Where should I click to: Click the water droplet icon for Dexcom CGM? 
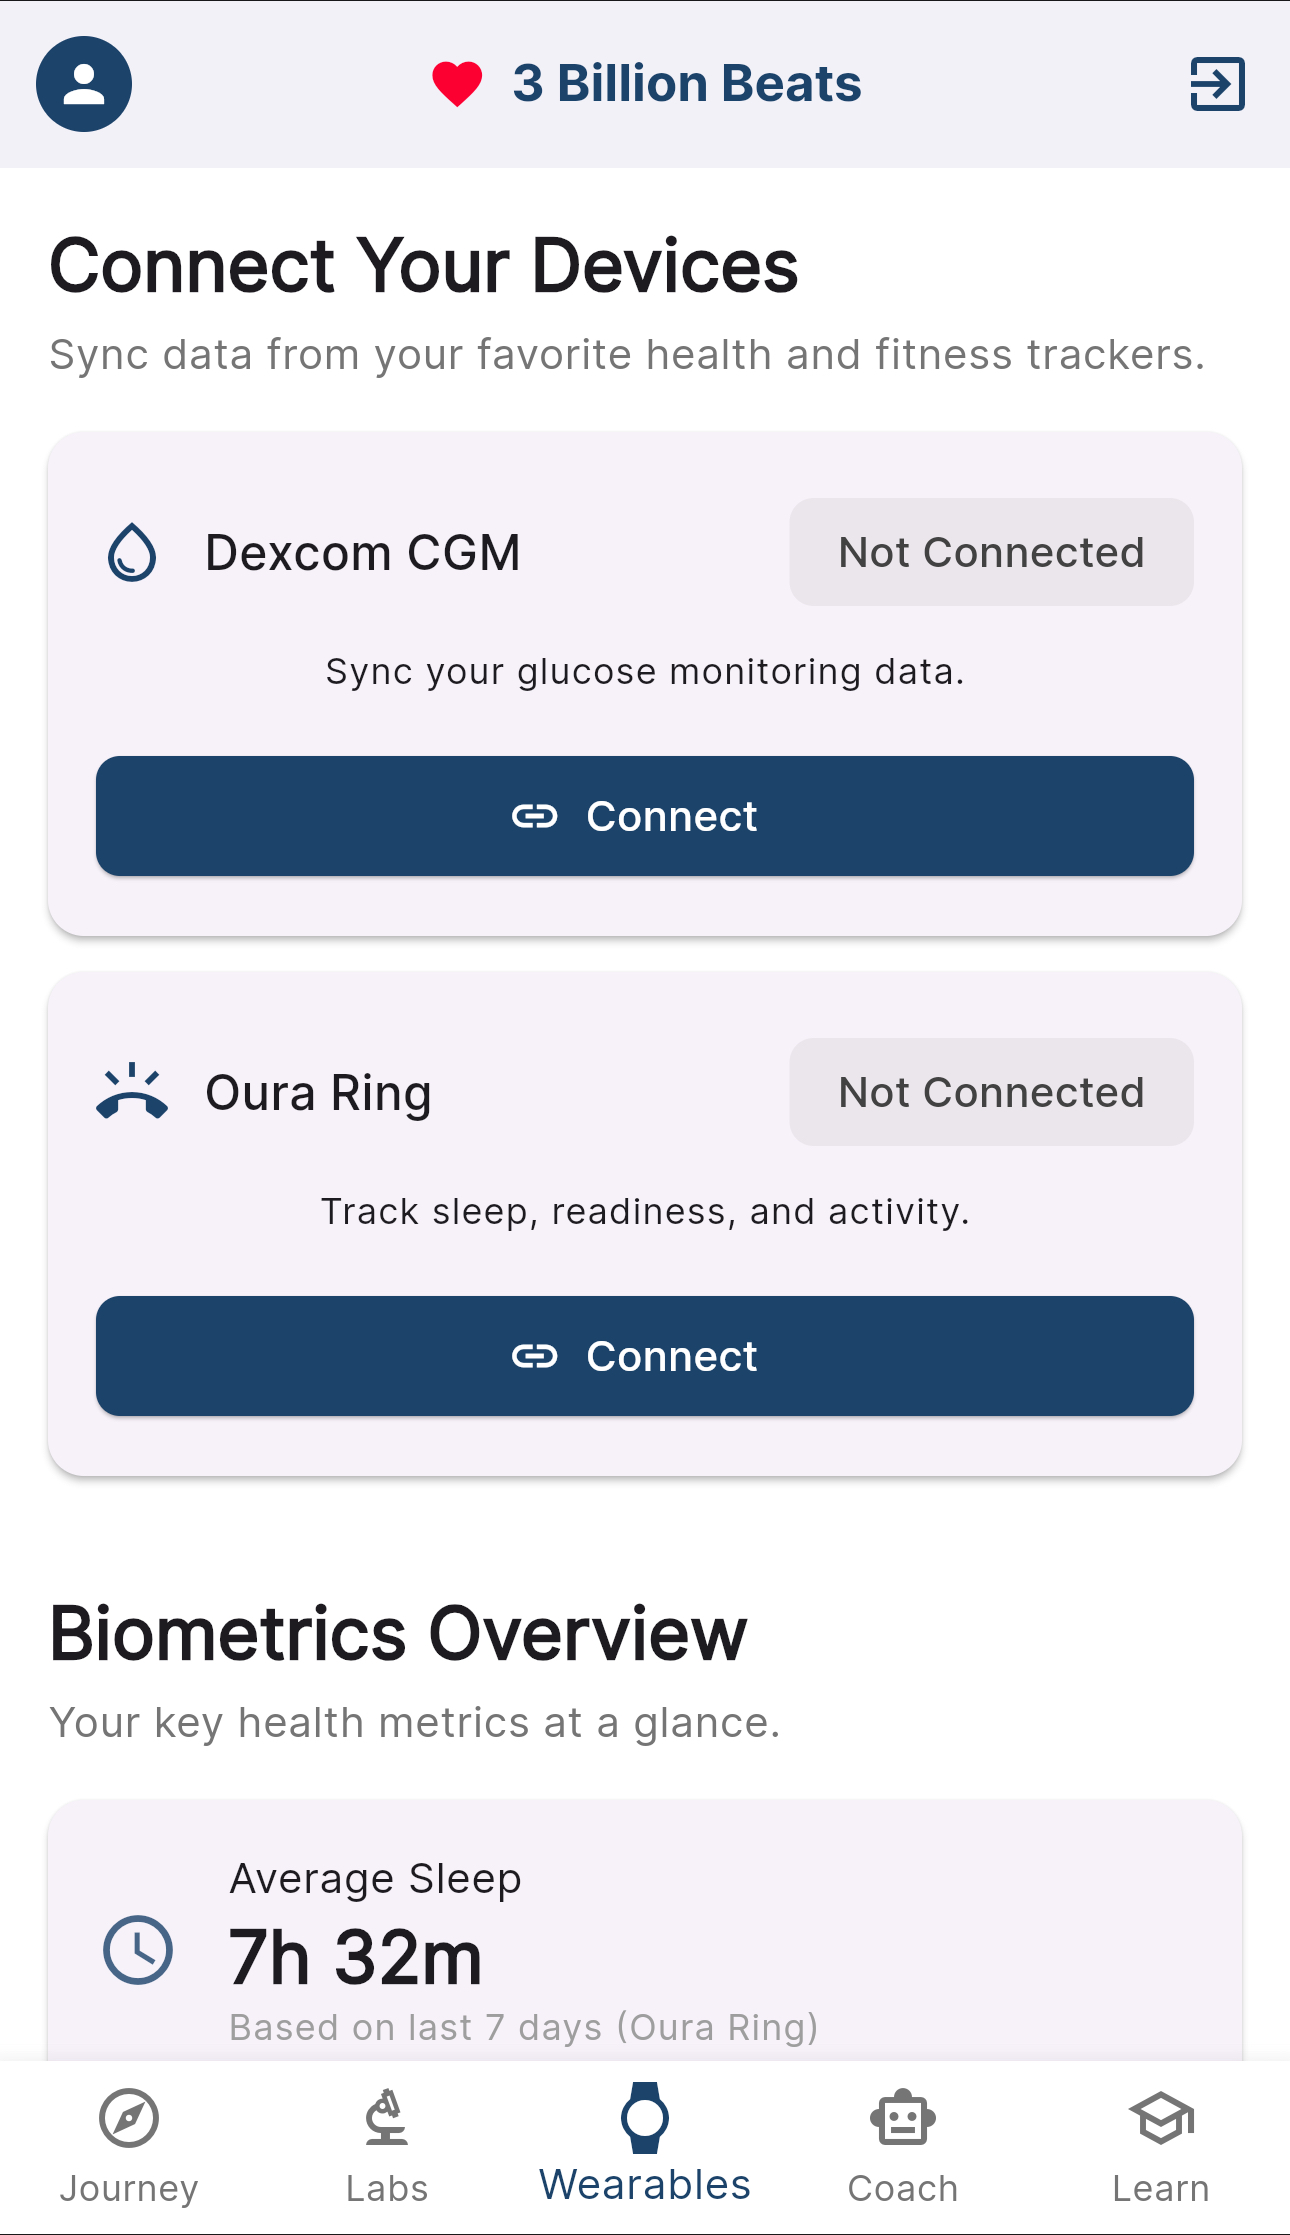click(131, 551)
